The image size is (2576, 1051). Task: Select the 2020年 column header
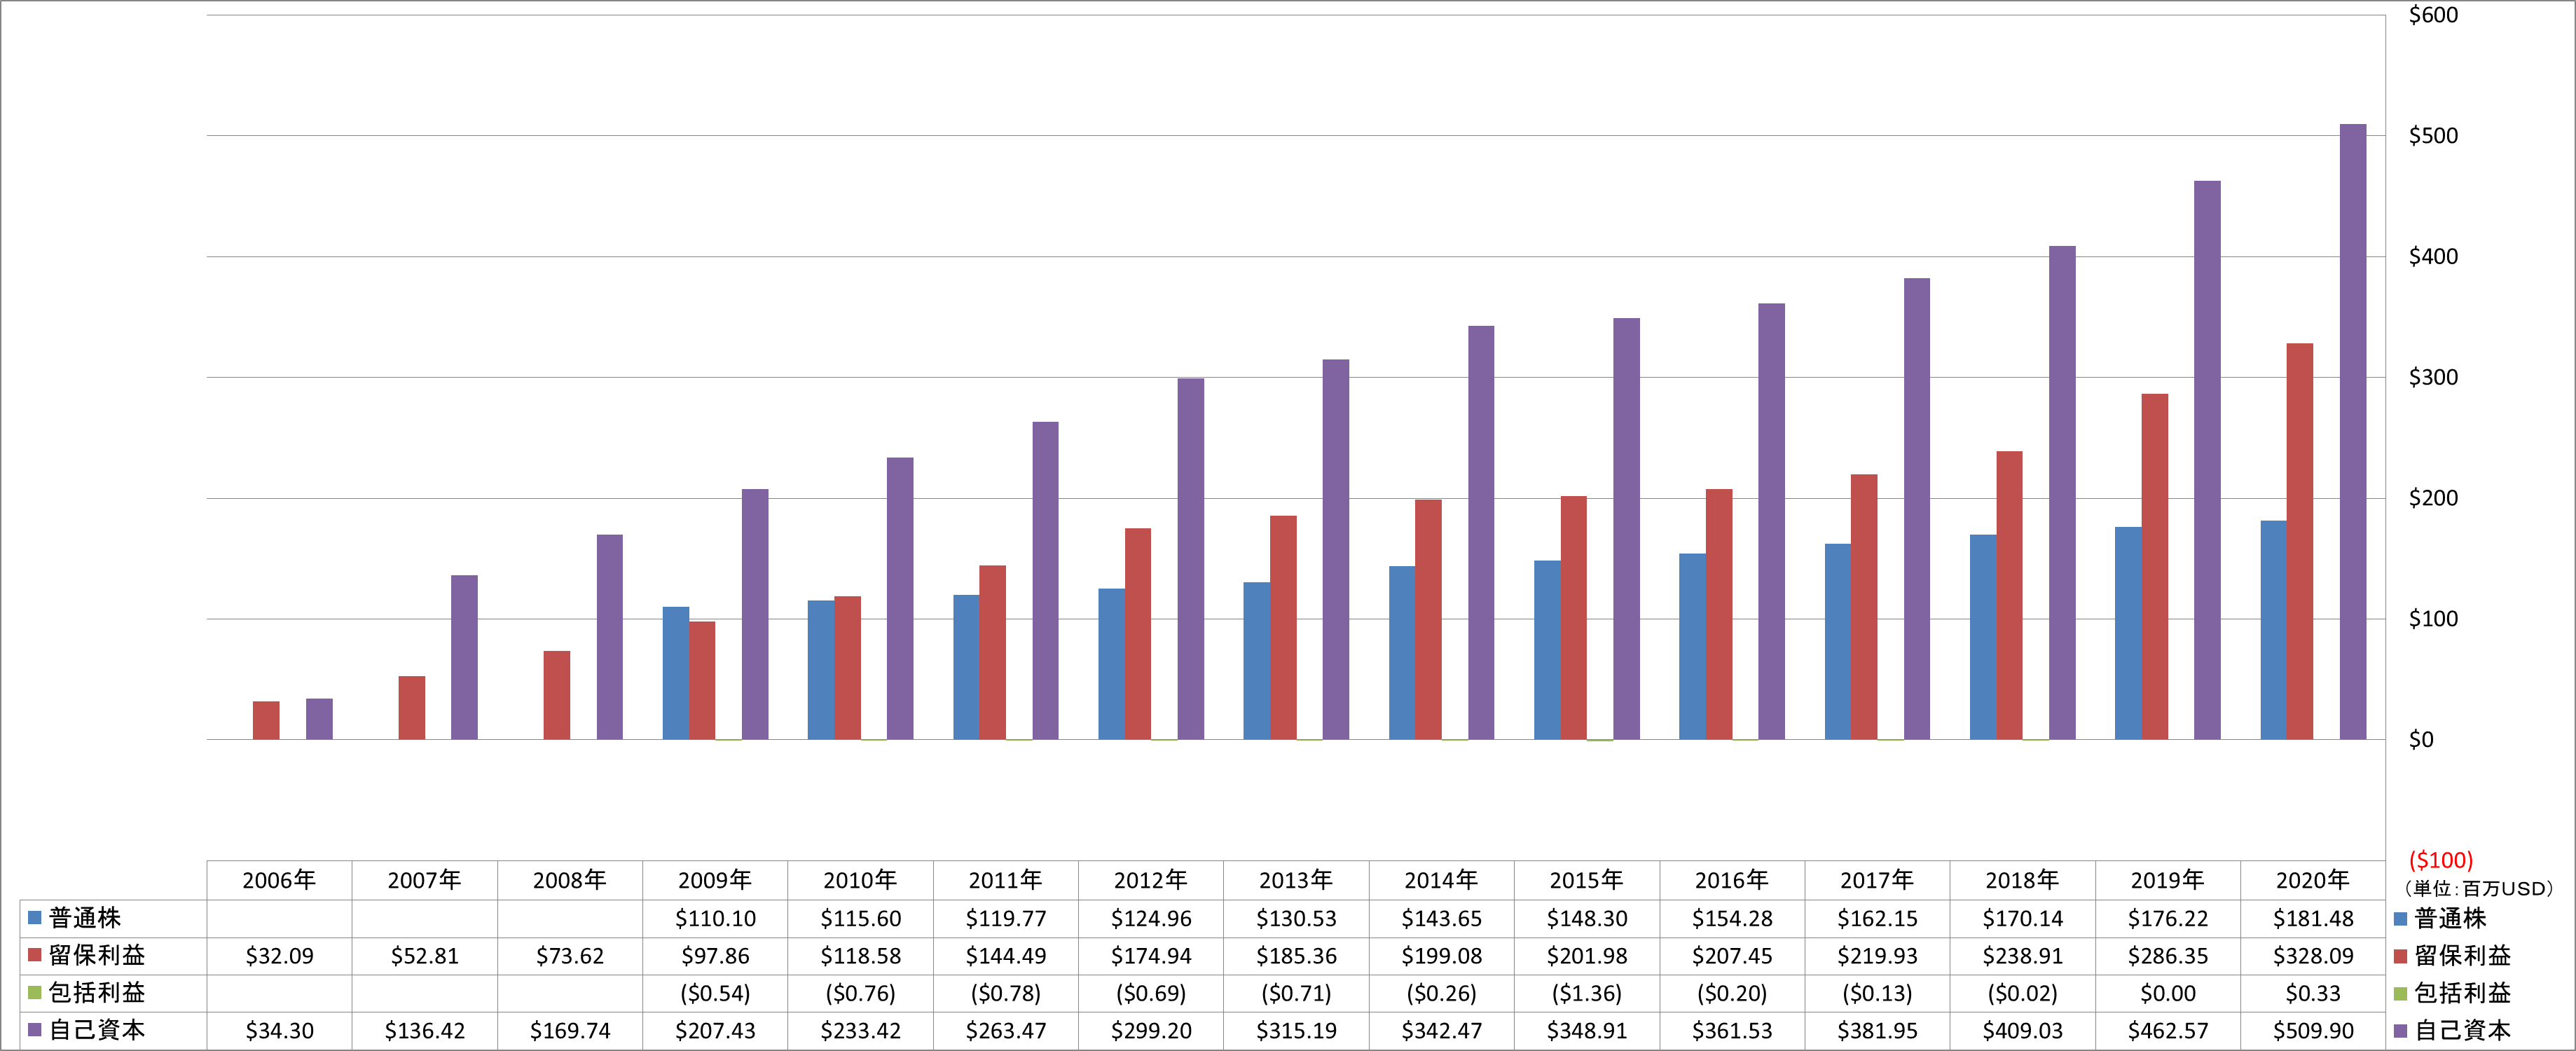tap(2313, 880)
